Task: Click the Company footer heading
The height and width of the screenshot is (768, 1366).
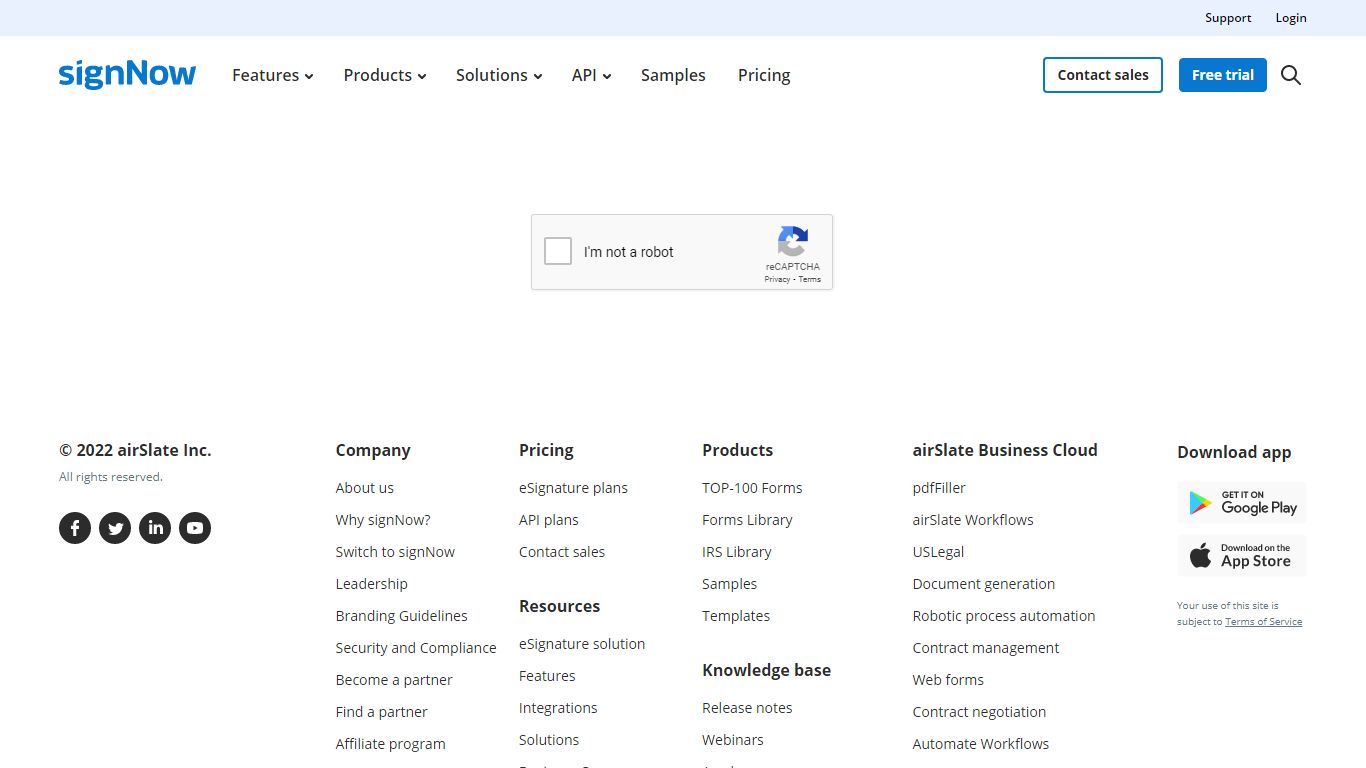Action: 373,450
